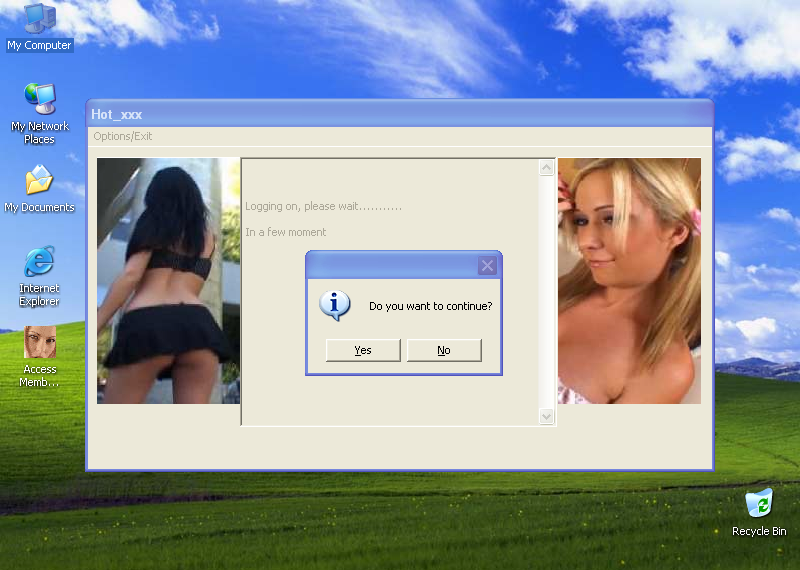
Task: Click the scroll up arrow in the text pane
Action: pyautogui.click(x=546, y=167)
